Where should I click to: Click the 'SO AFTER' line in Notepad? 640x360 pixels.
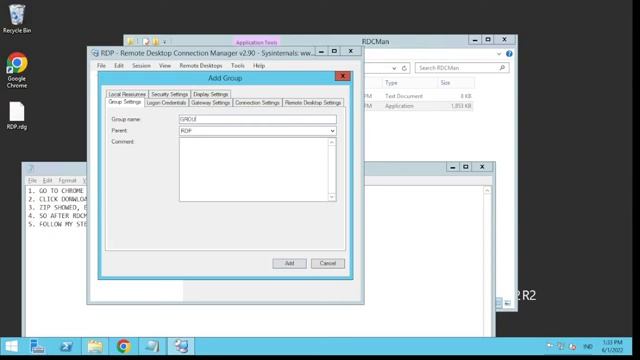click(x=57, y=216)
